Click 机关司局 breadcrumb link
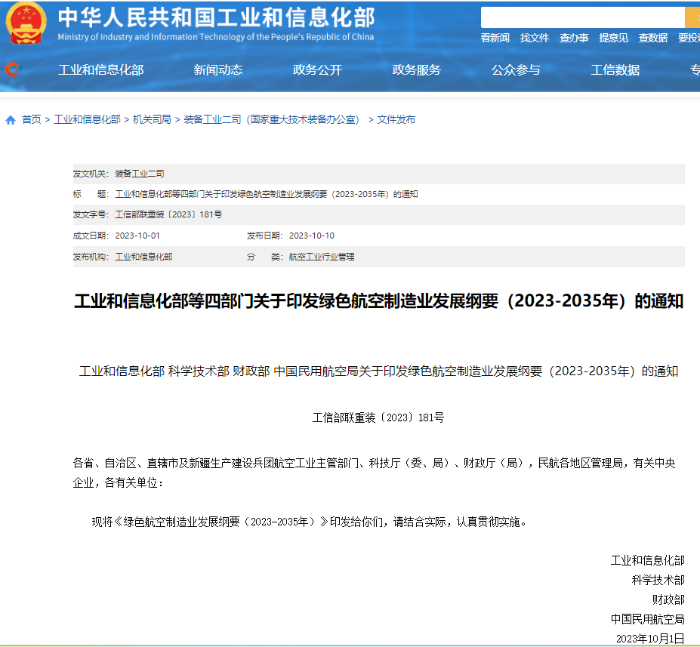The width and height of the screenshot is (700, 647). click(x=152, y=120)
